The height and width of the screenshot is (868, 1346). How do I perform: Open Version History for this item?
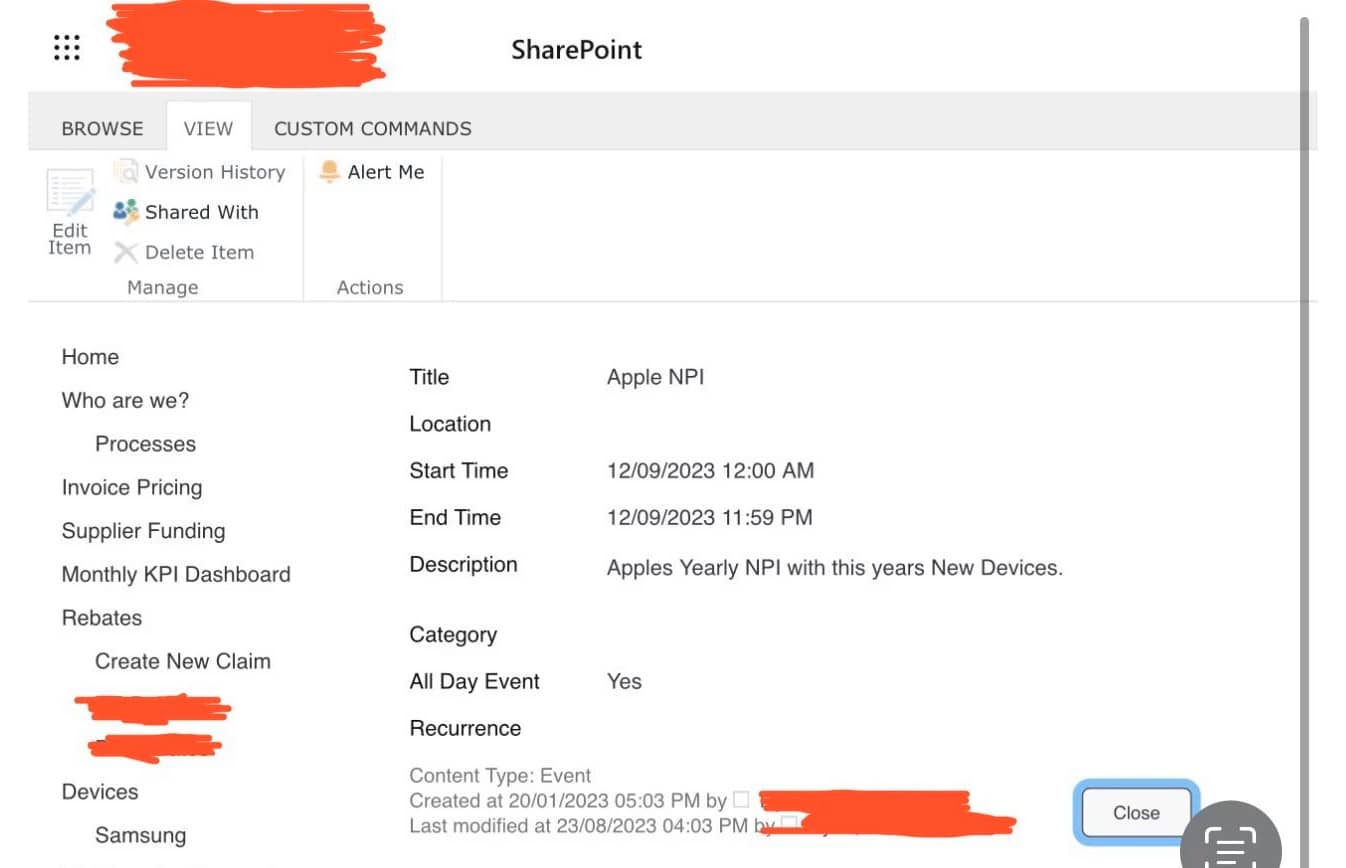214,172
